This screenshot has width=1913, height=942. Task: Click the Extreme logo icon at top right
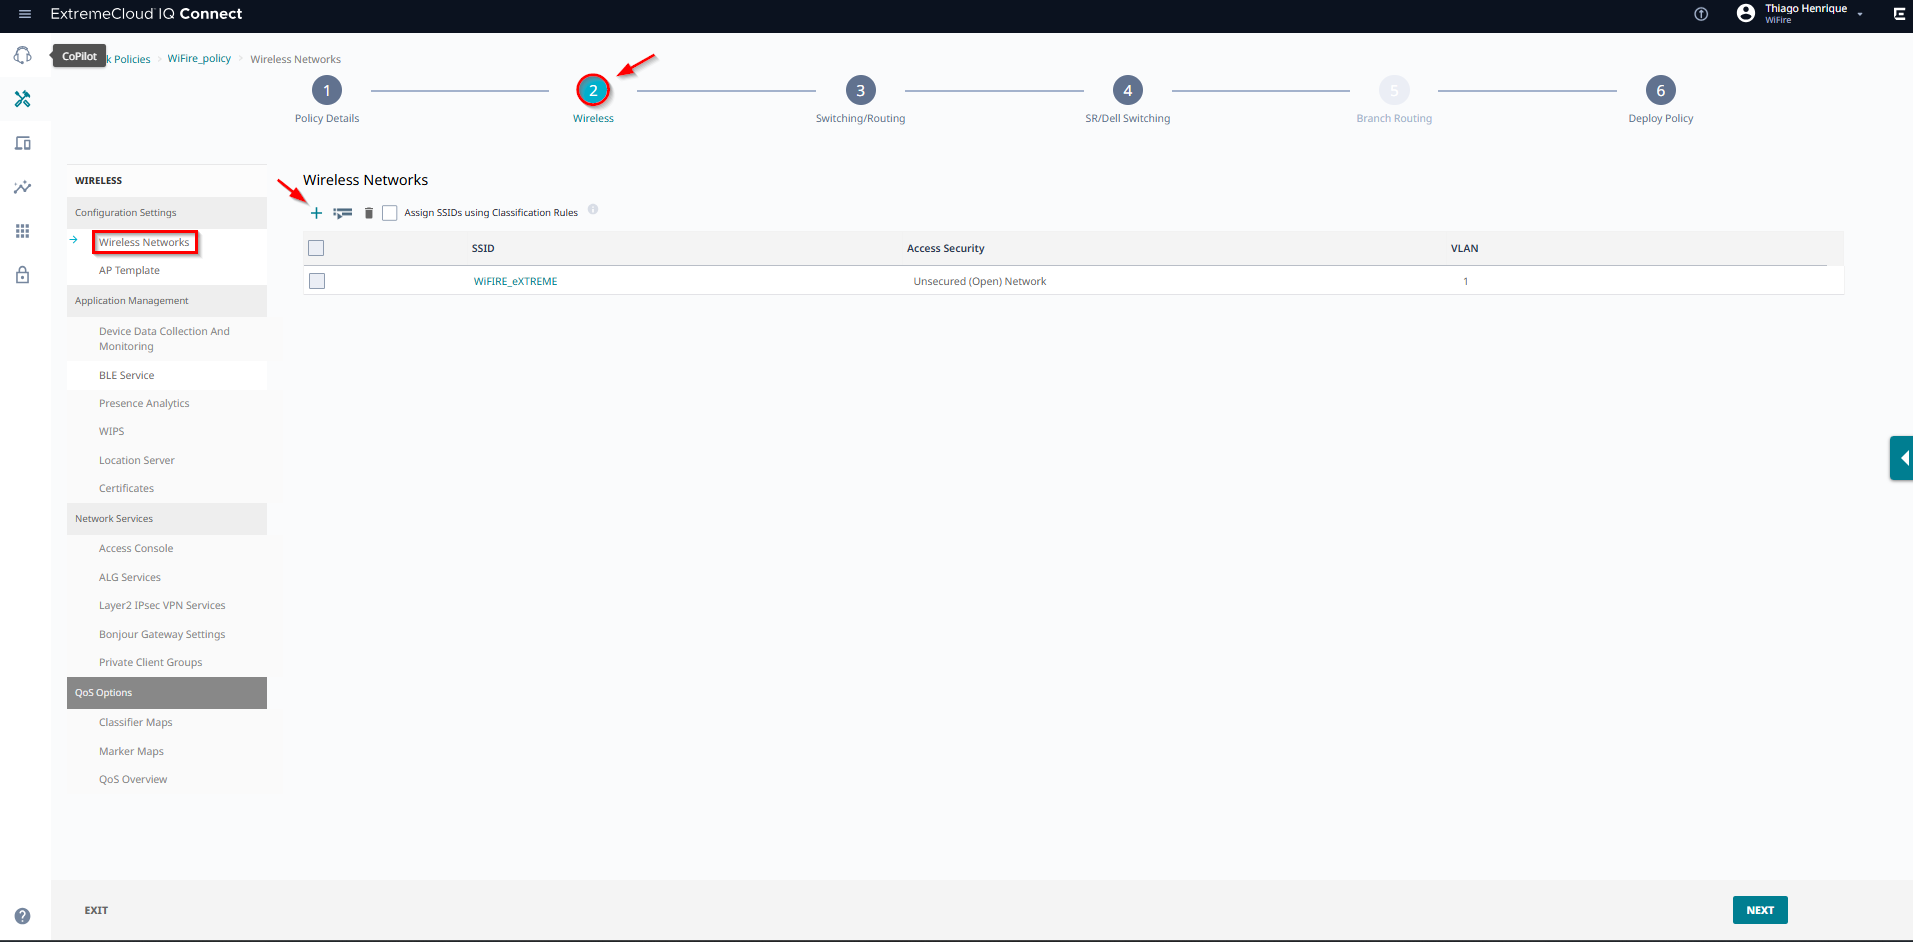coord(1899,14)
